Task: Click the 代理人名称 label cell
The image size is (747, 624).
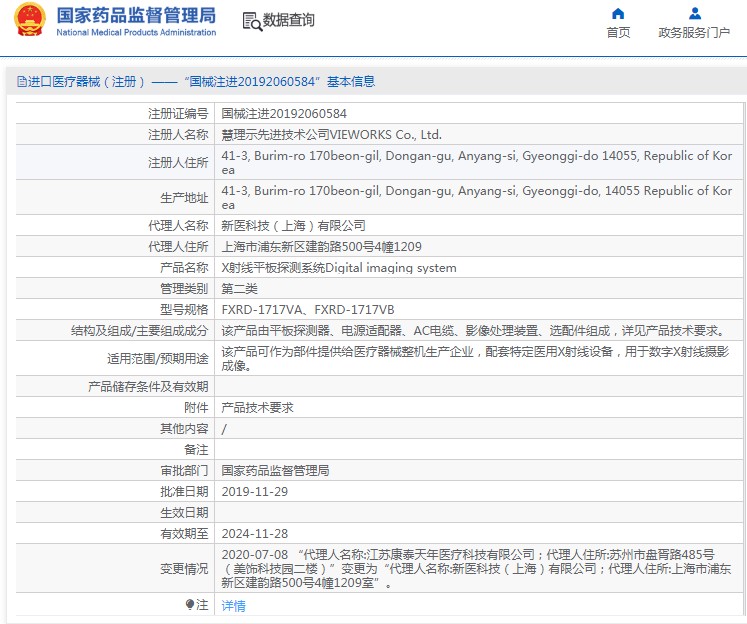Action: pos(115,225)
